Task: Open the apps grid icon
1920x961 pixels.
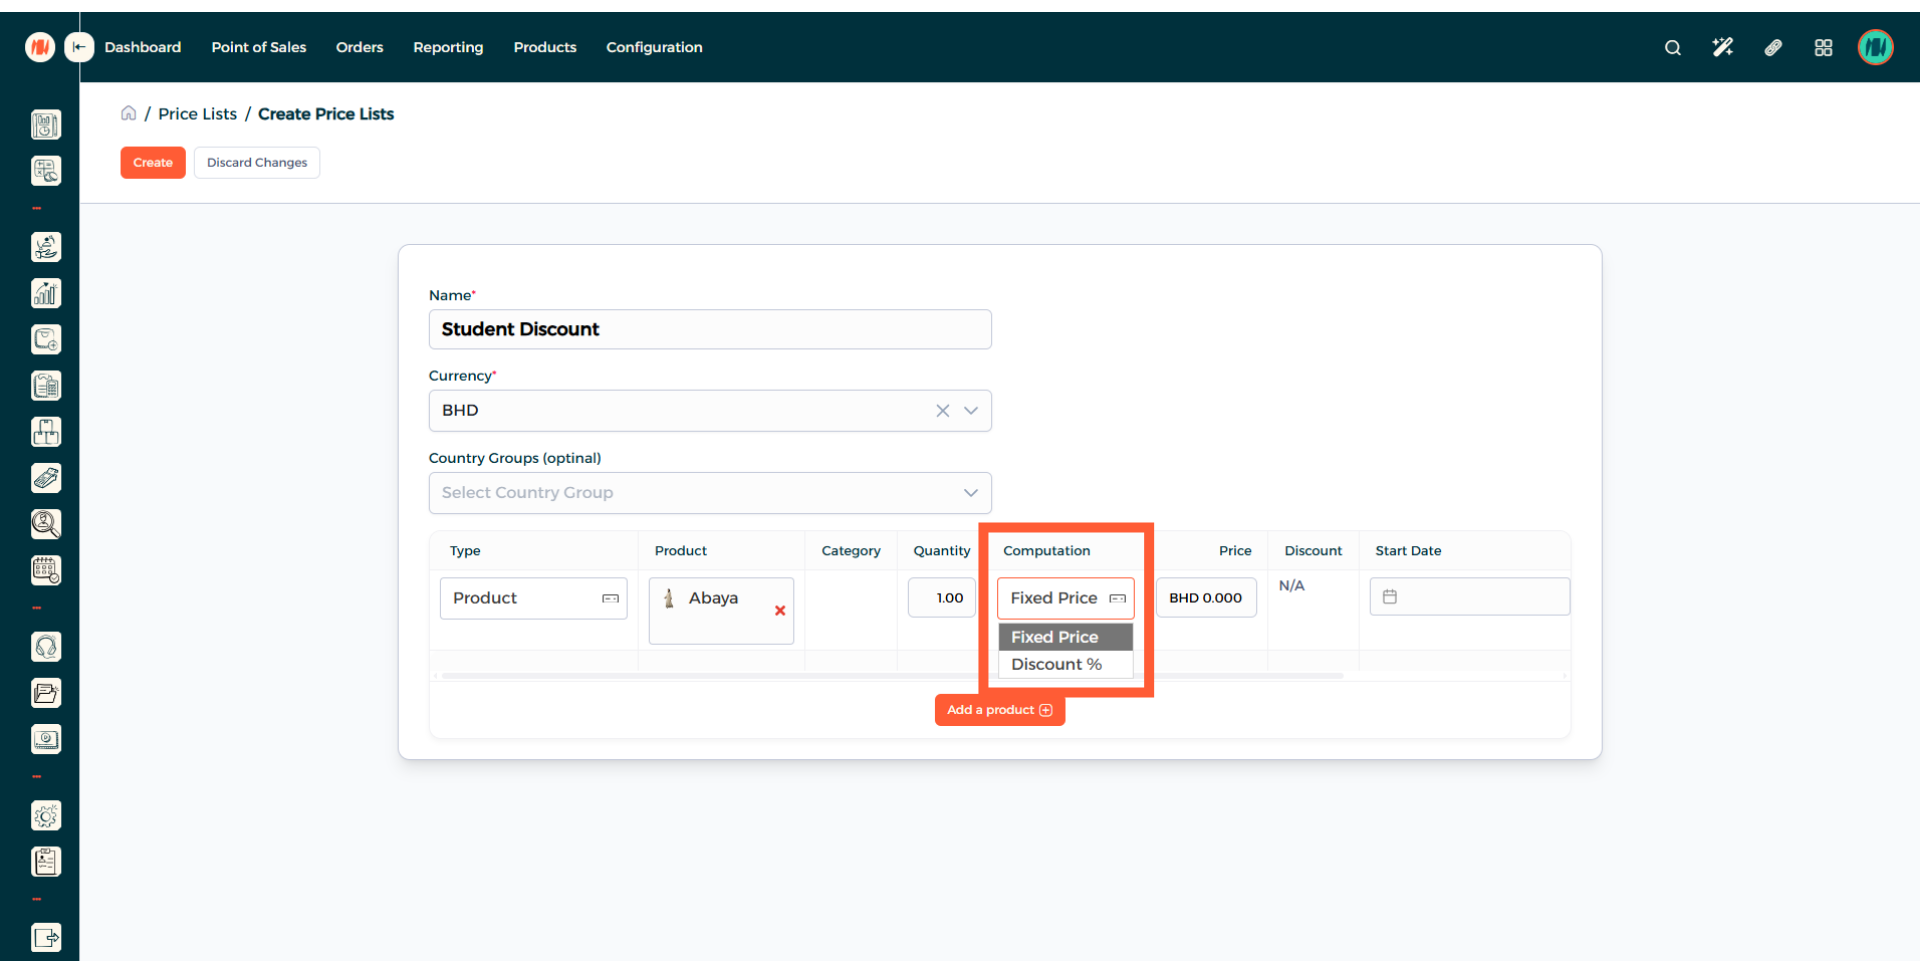Action: (x=1823, y=47)
